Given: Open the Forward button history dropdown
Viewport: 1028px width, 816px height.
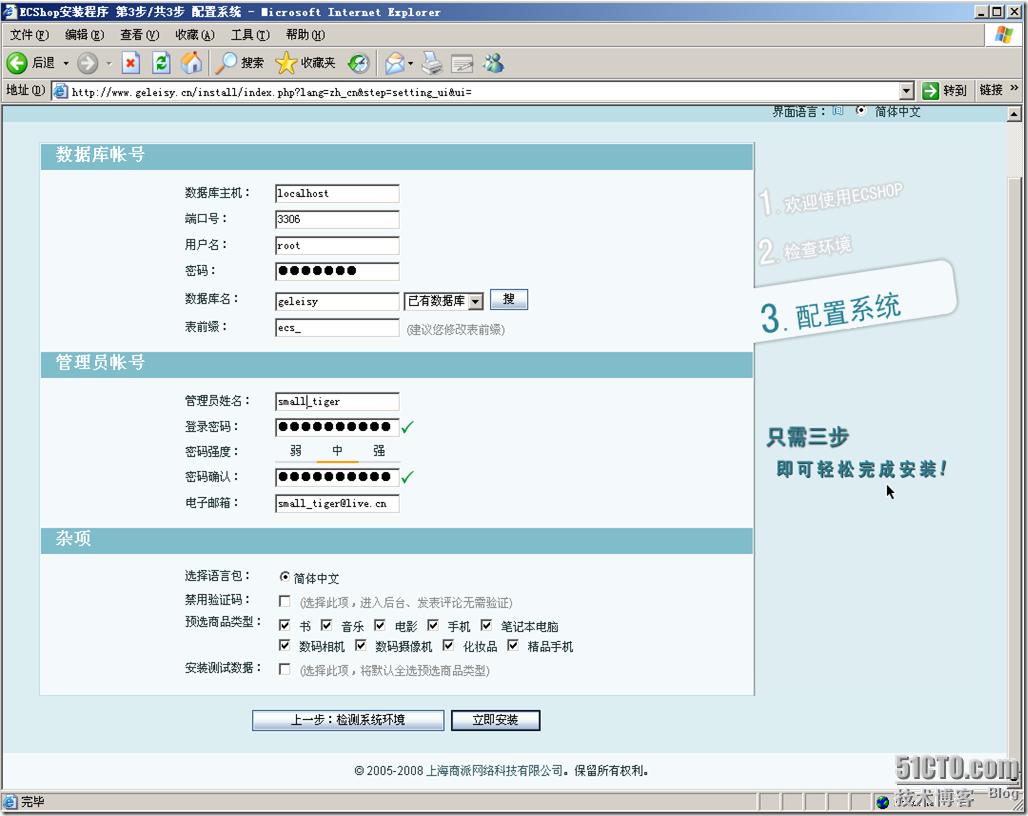Looking at the screenshot, I should [x=109, y=64].
